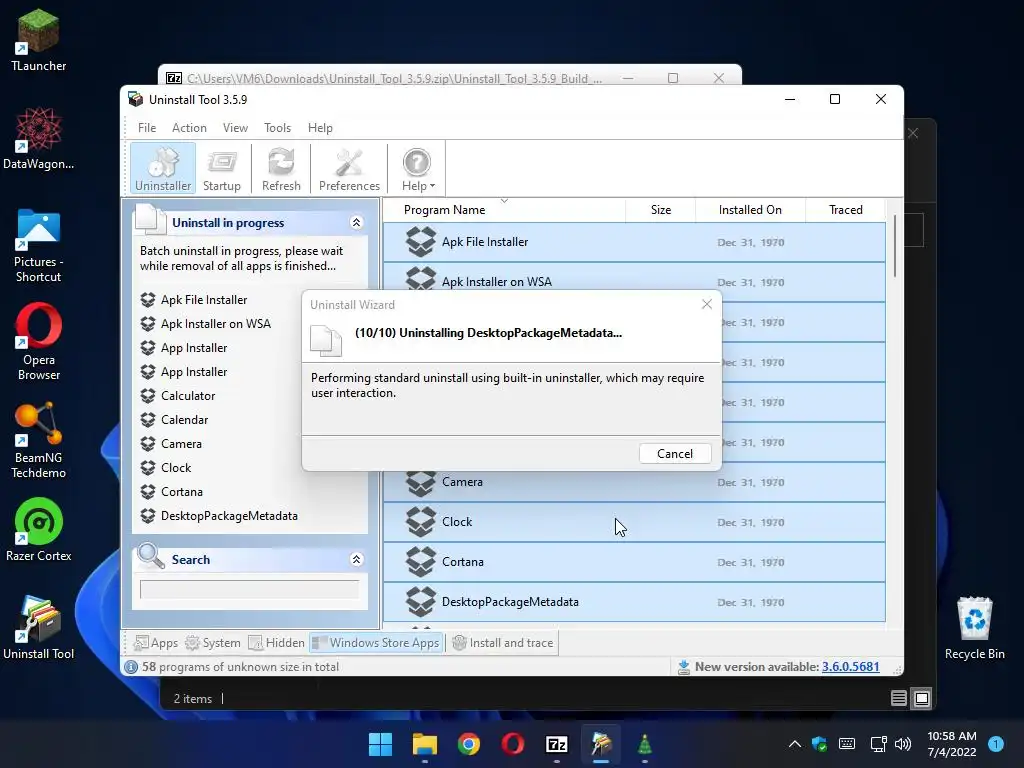
Task: Switch to the Apps tab
Action: pyautogui.click(x=155, y=643)
